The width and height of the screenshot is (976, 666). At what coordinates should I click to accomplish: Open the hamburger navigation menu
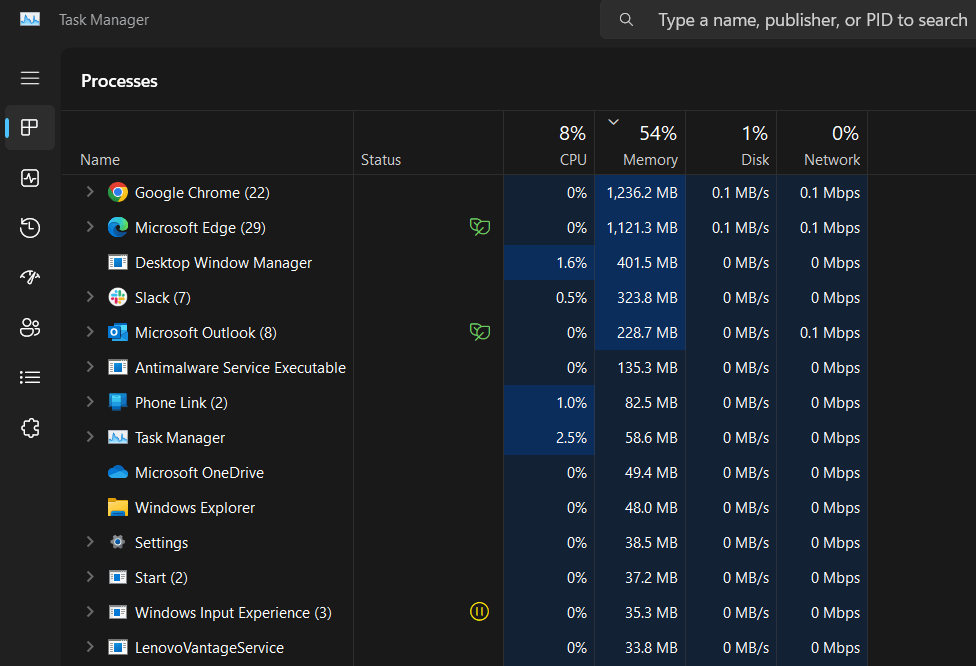click(x=30, y=78)
